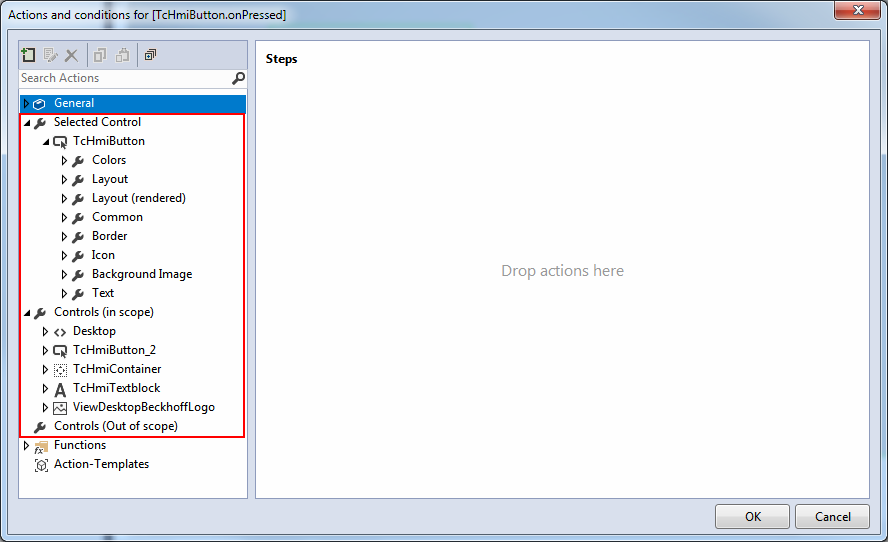Confirm with the OK button
The height and width of the screenshot is (542, 888).
tap(752, 517)
